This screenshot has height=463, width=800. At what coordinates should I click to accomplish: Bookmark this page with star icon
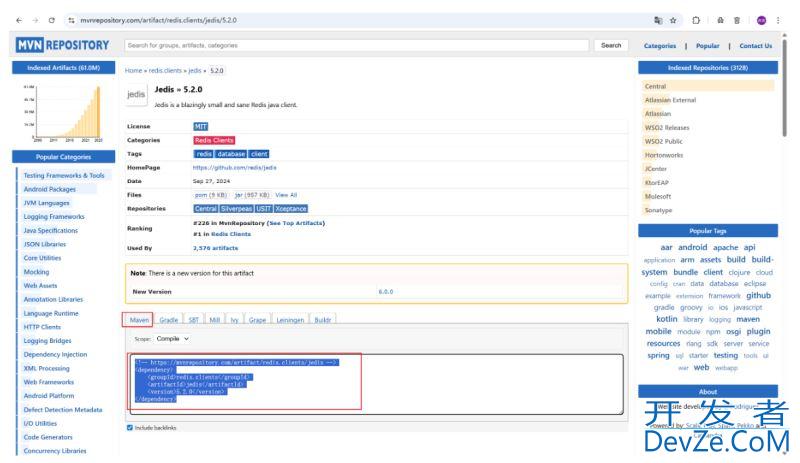point(673,20)
